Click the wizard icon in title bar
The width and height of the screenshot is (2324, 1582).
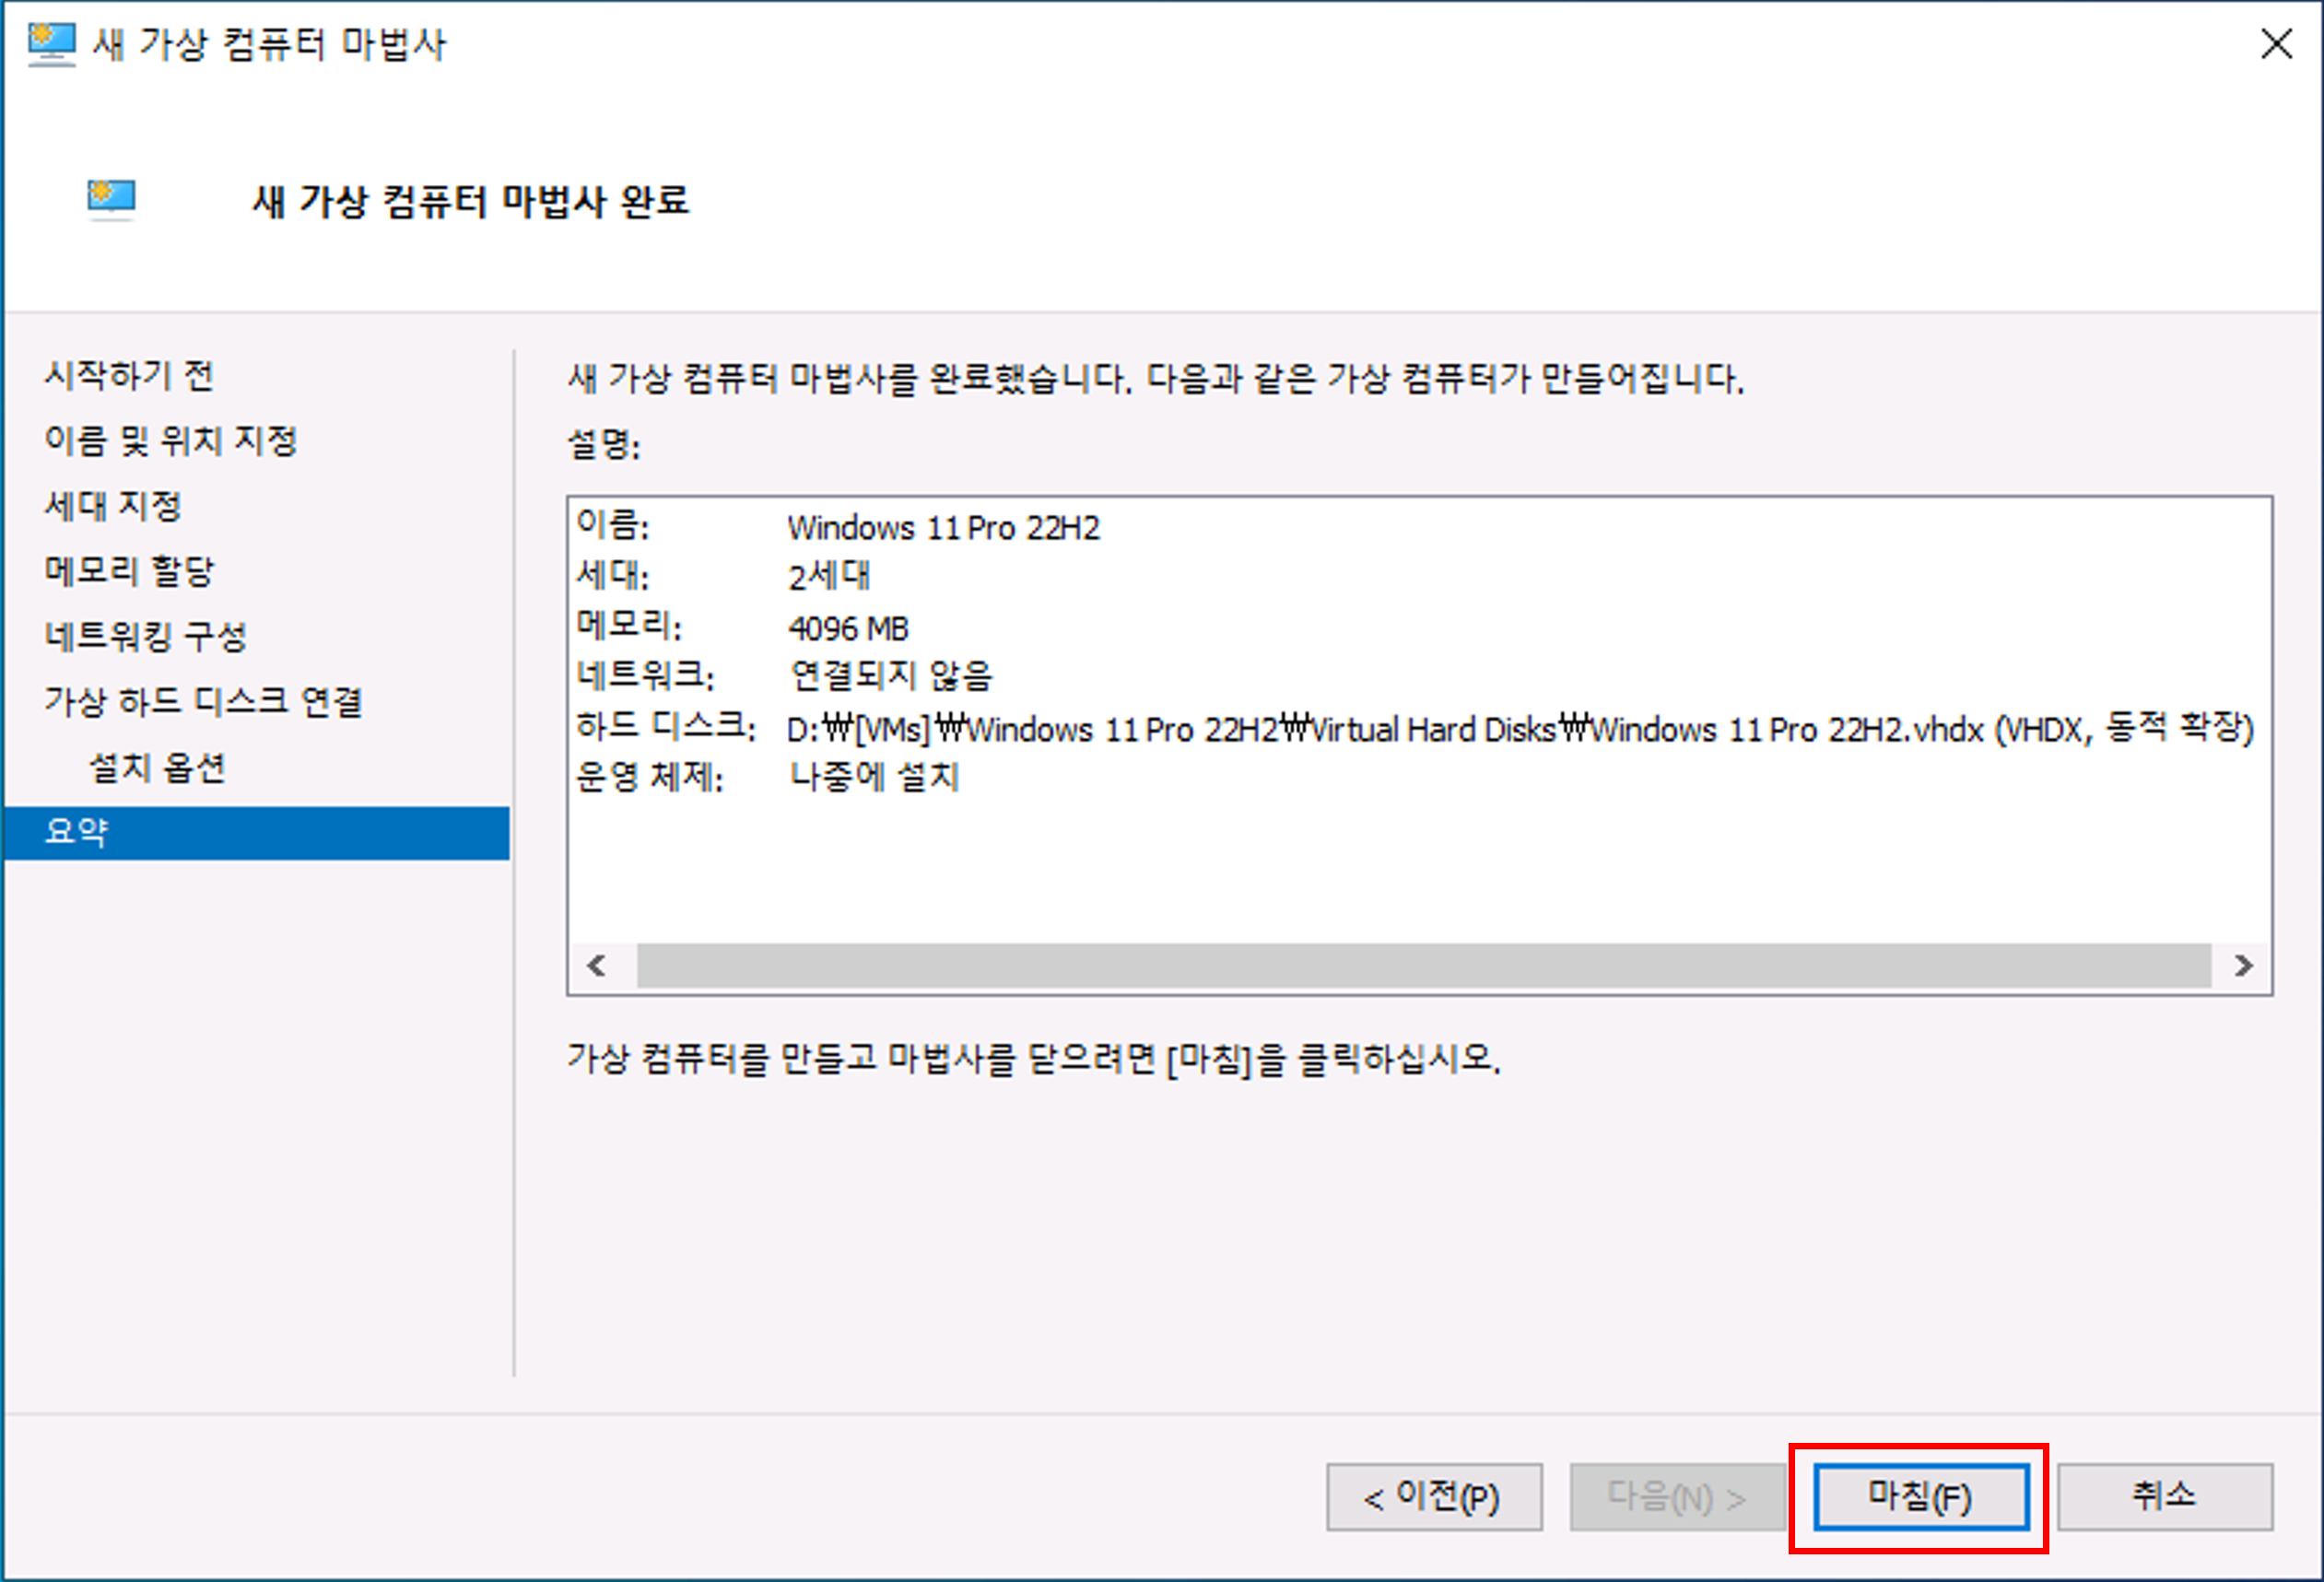(51, 44)
